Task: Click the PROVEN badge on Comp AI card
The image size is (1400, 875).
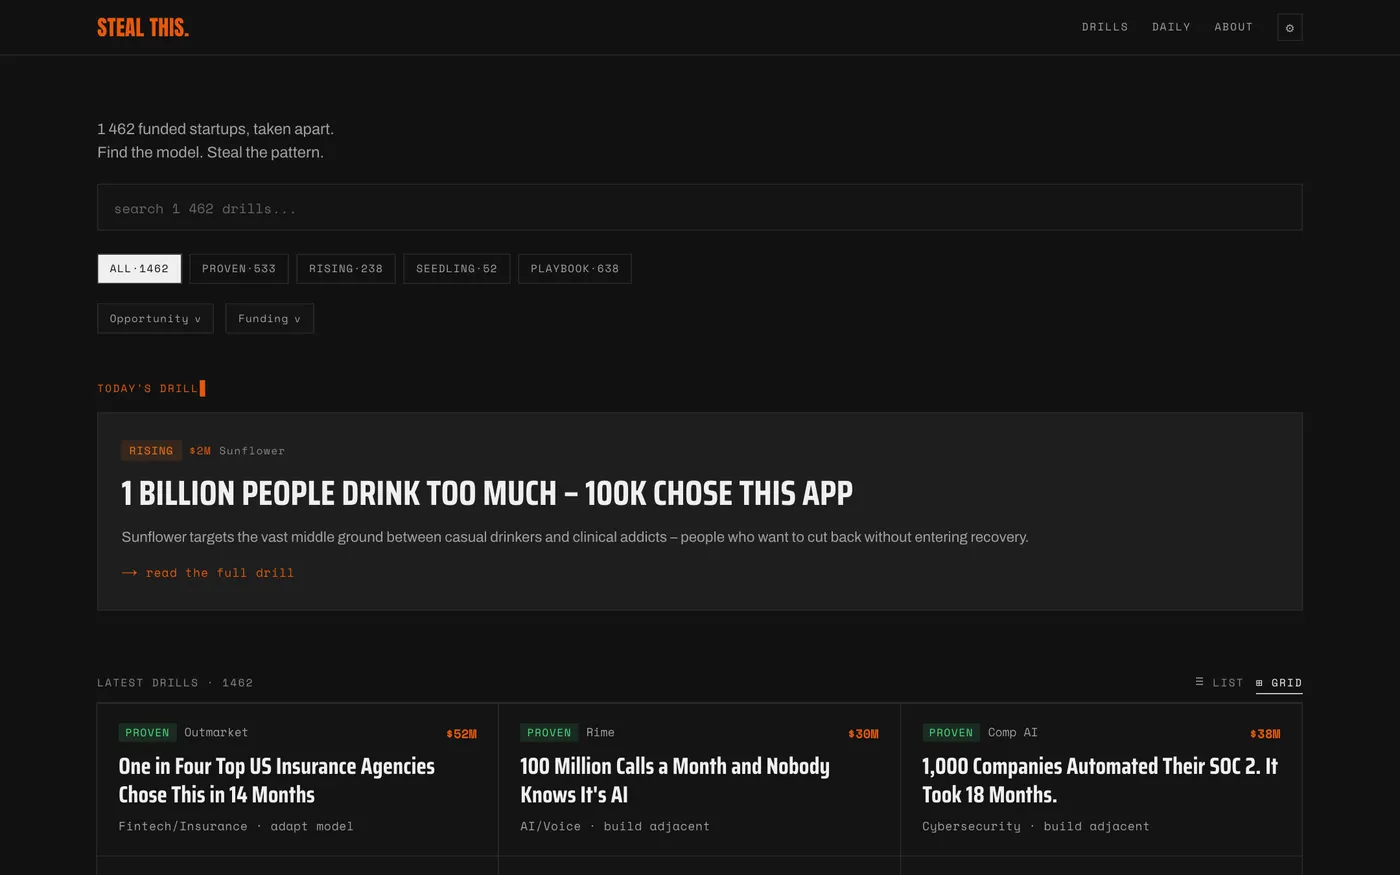Action: [951, 733]
